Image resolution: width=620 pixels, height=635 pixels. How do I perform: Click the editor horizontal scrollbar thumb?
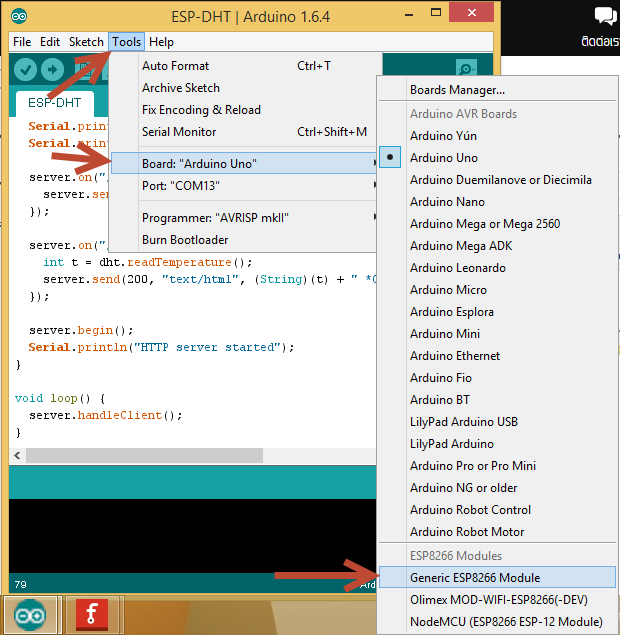pyautogui.click(x=145, y=455)
